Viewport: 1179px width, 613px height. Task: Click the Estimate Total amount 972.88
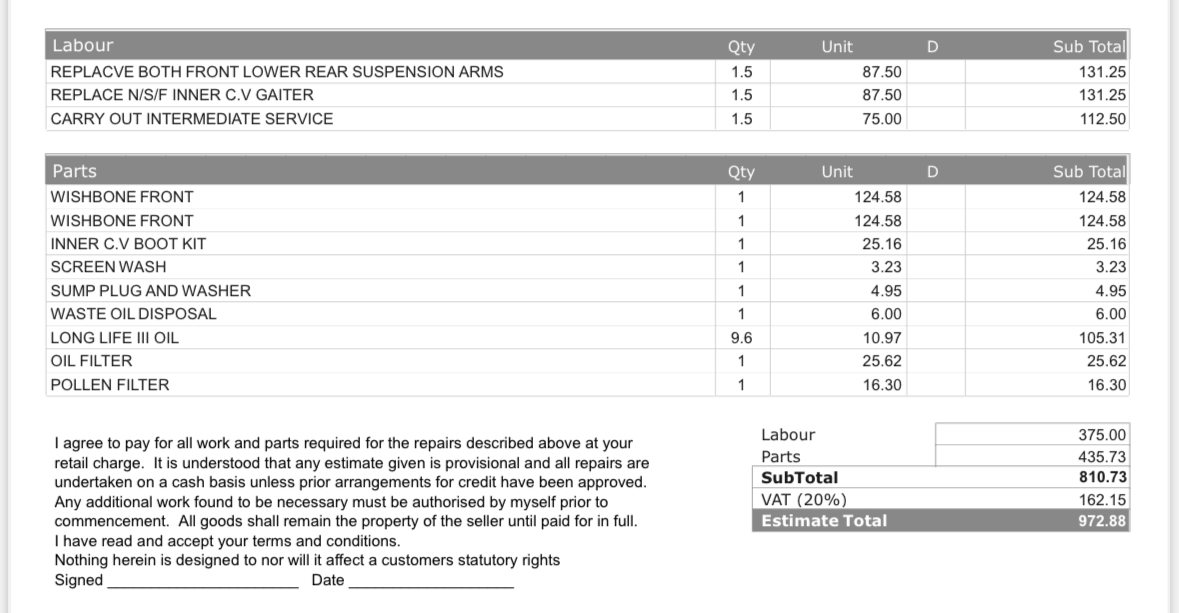(1103, 520)
